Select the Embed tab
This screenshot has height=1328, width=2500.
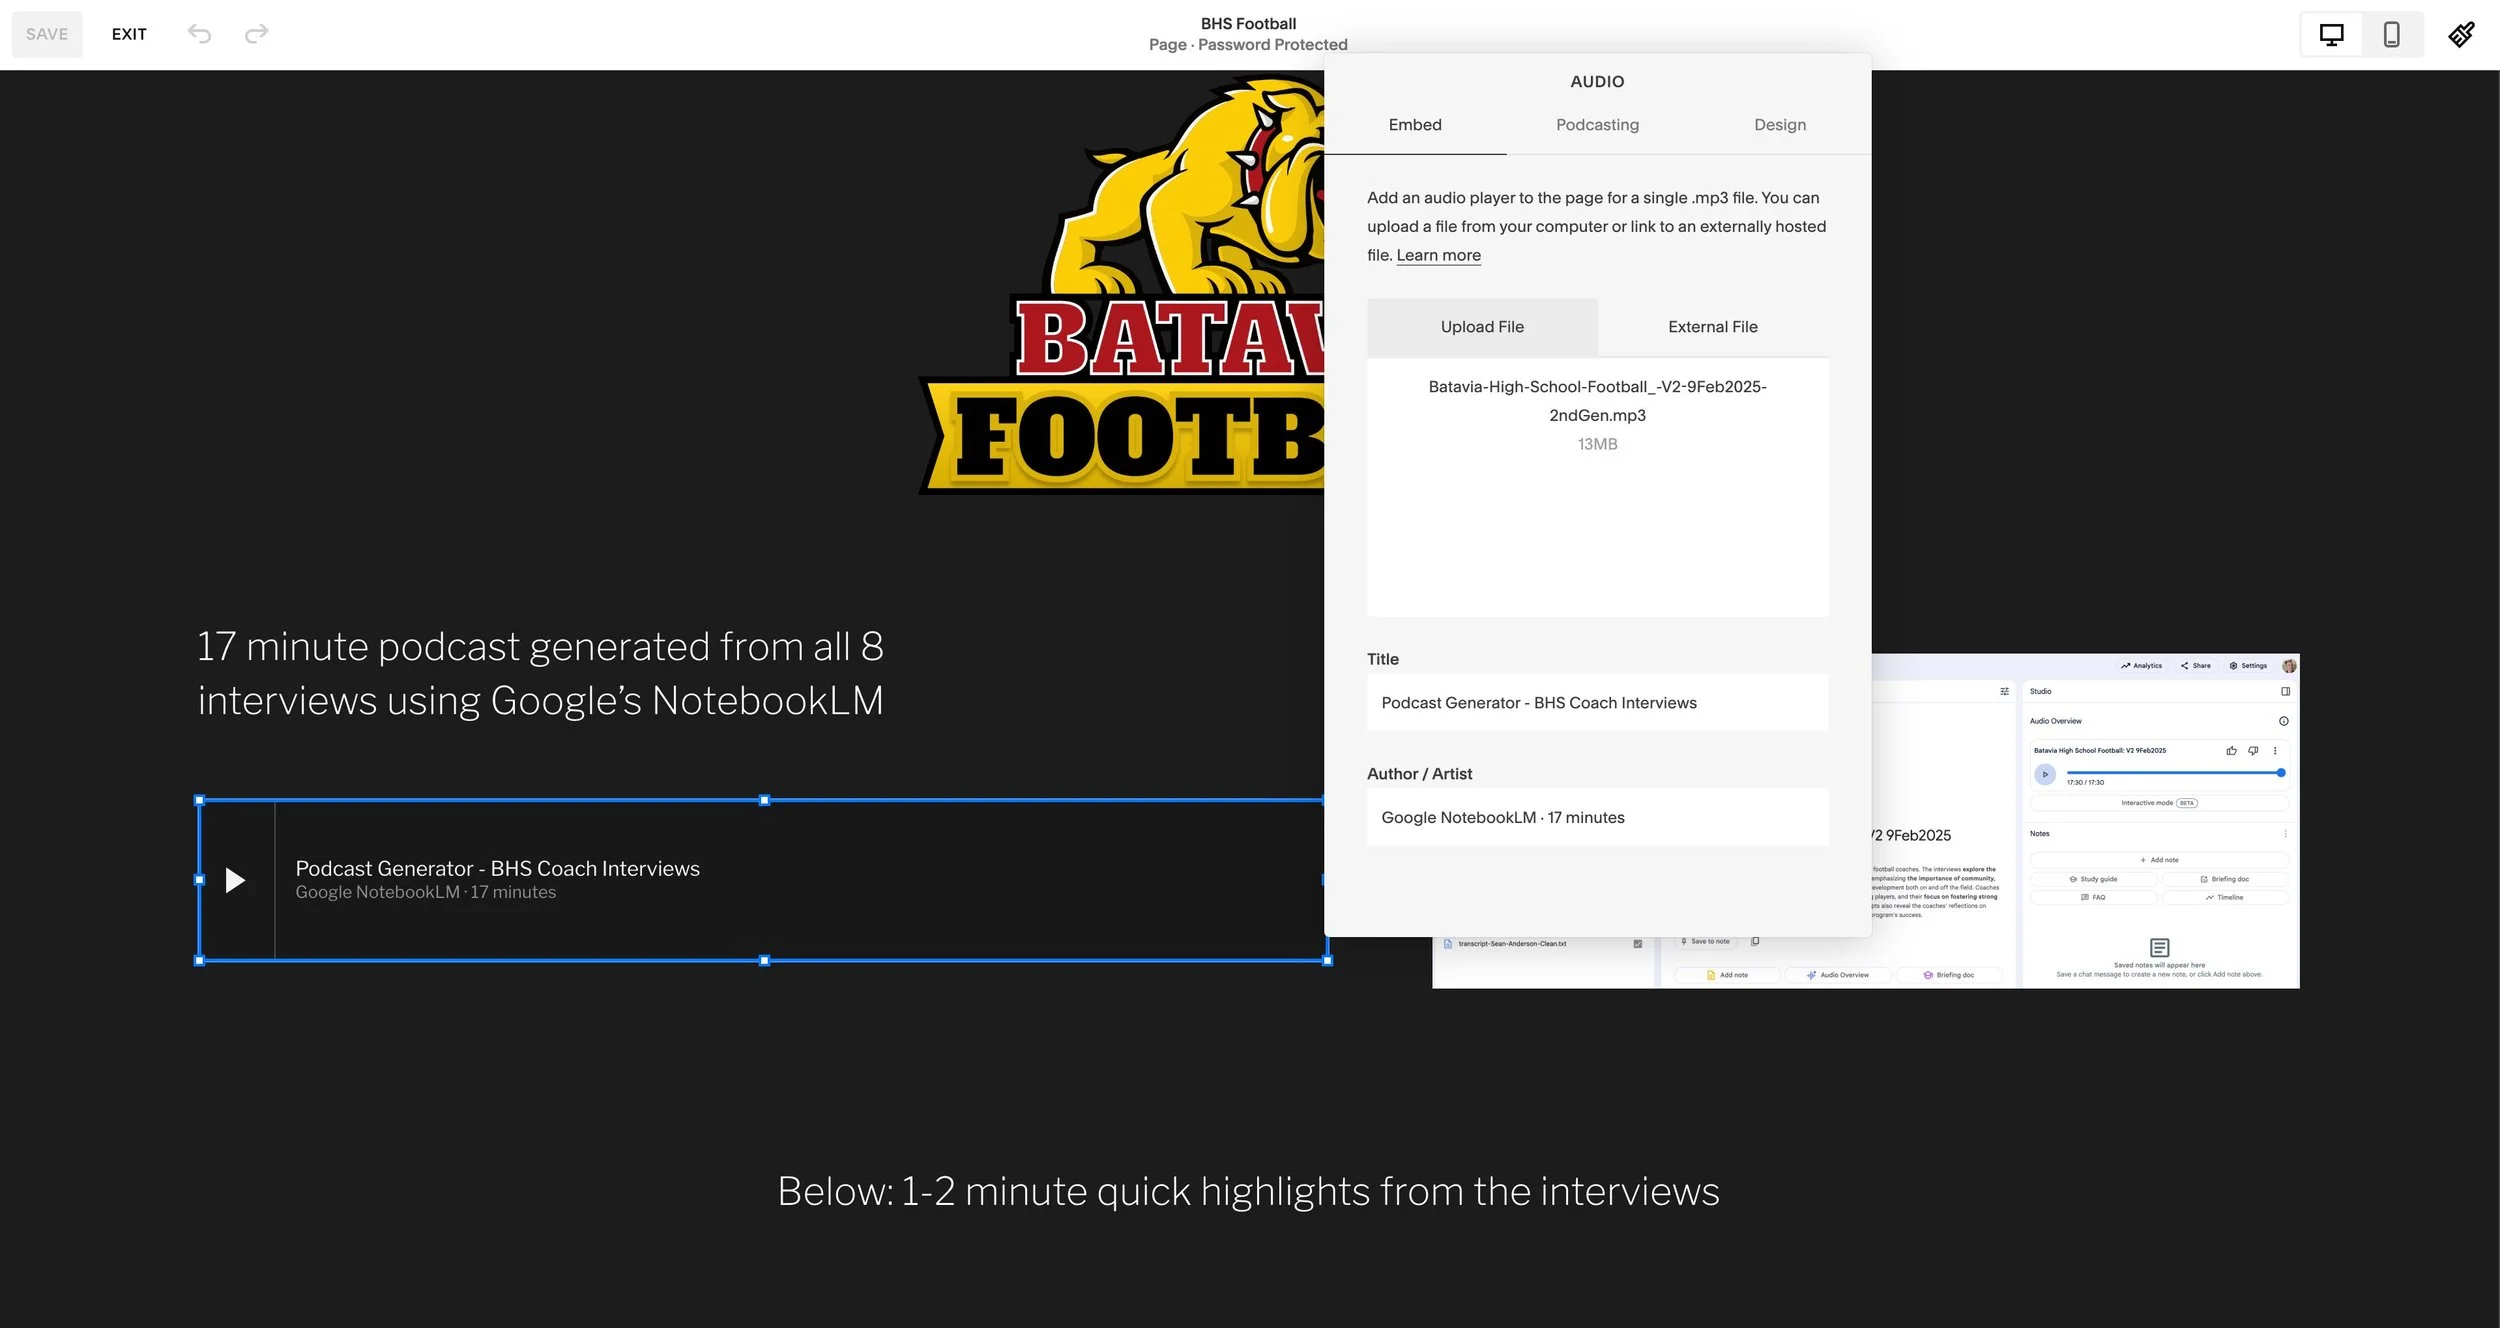1414,125
